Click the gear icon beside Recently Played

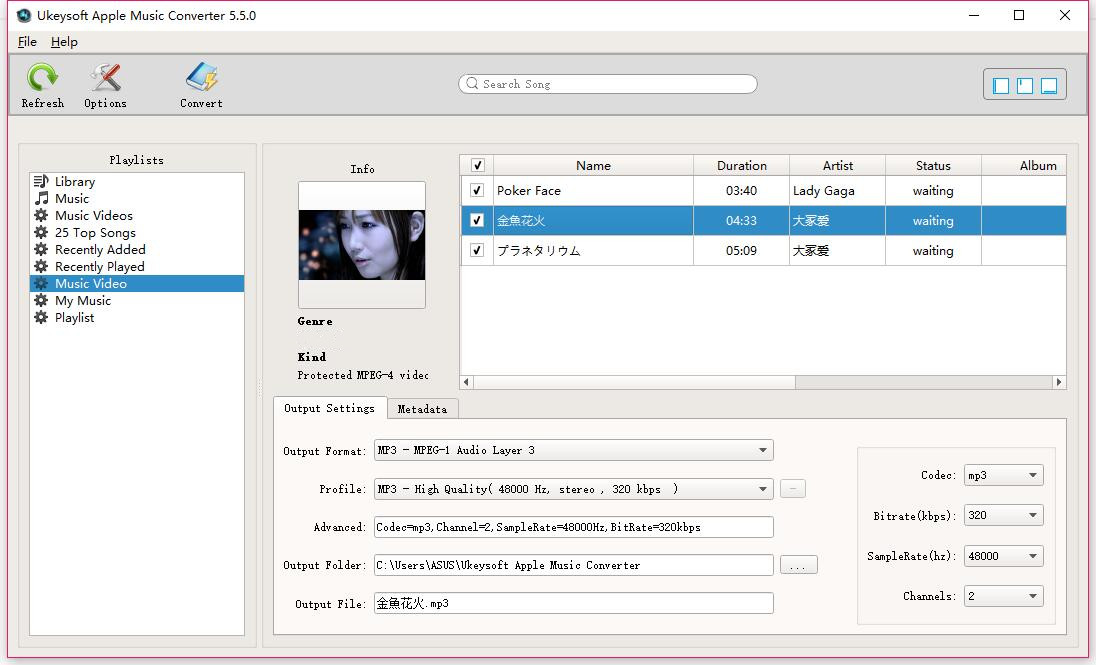click(x=41, y=266)
